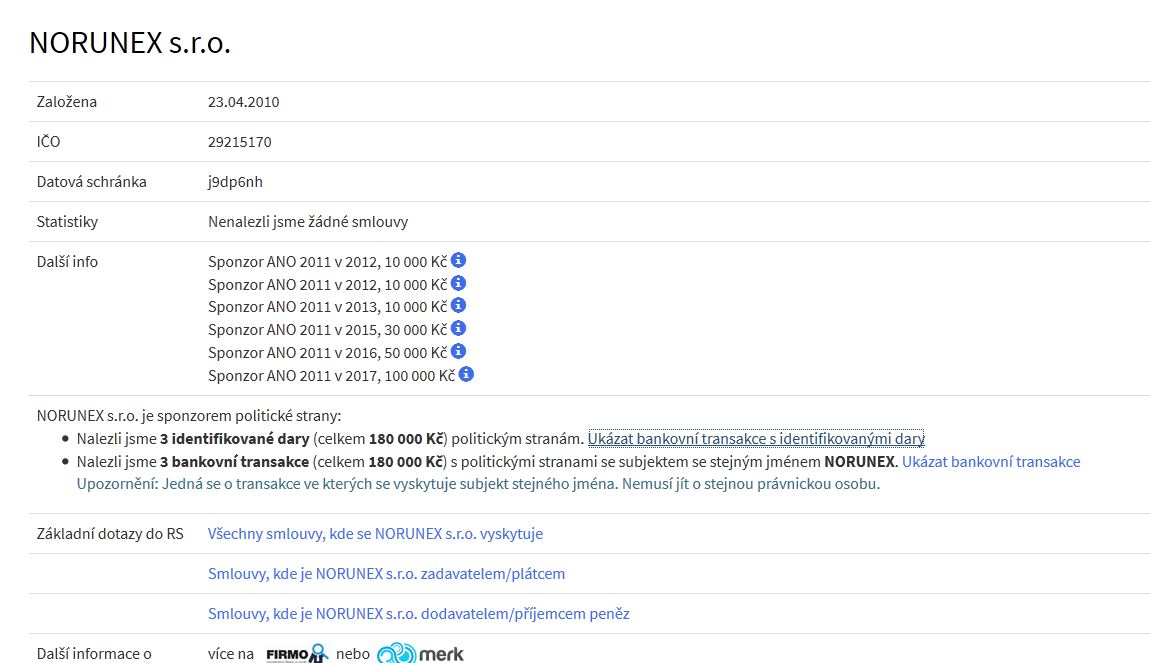Click 'Sponzor ANO 2011 v 2013, 10 000 Kč' text
Viewport: 1150px width, 663px height.
[327, 307]
